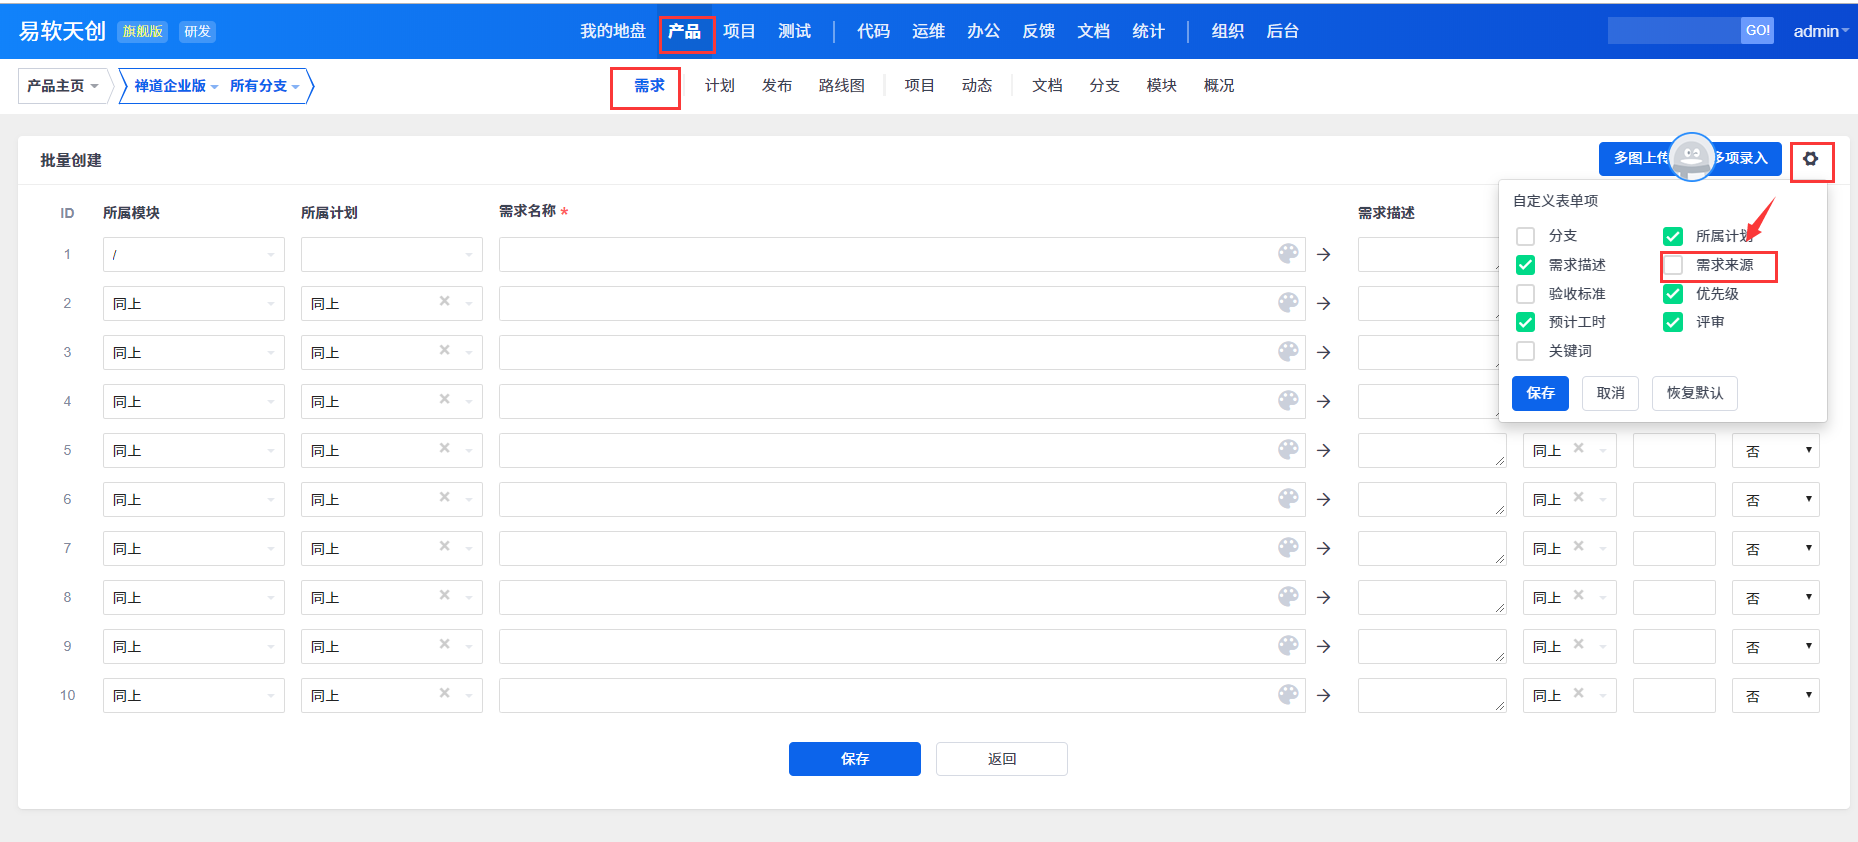
Task: Expand the 产品主页 dropdown
Action: click(x=62, y=86)
